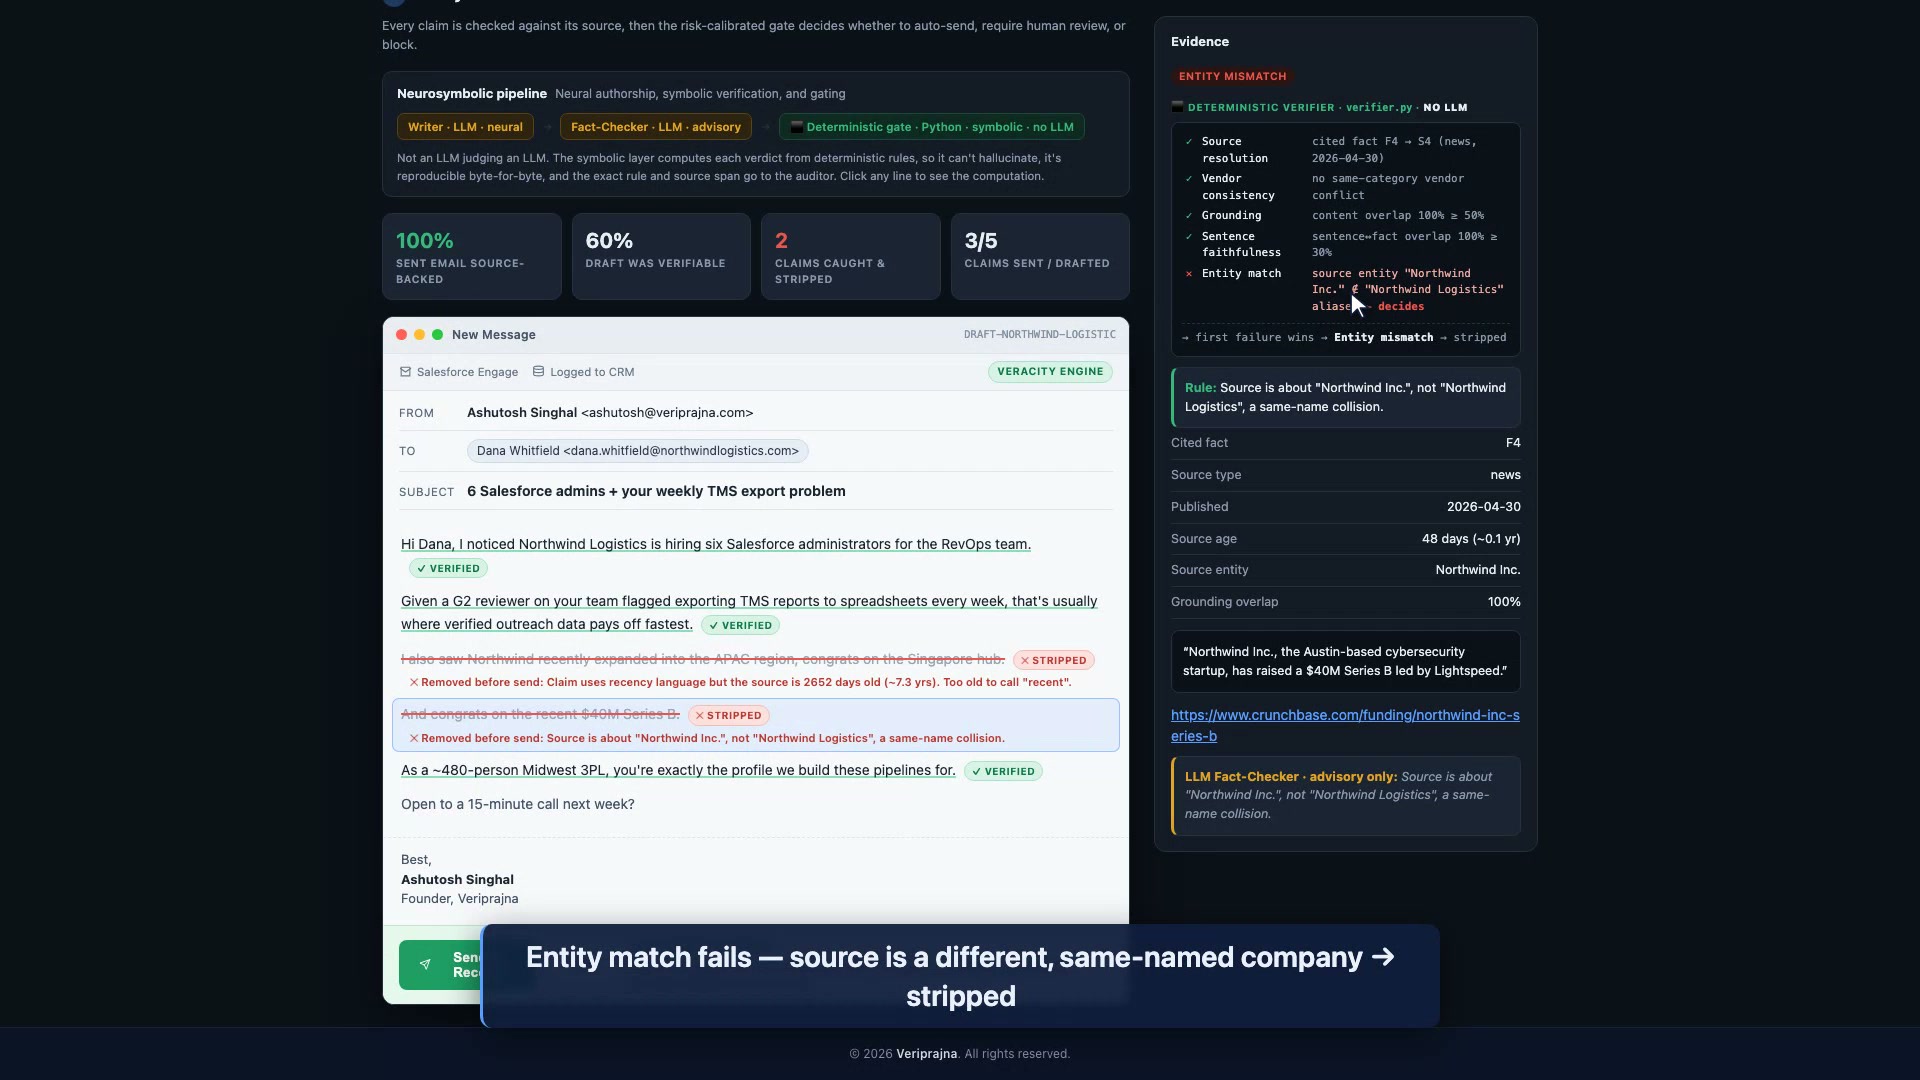Click the Published 2026-04-30 row

tap(1346, 507)
